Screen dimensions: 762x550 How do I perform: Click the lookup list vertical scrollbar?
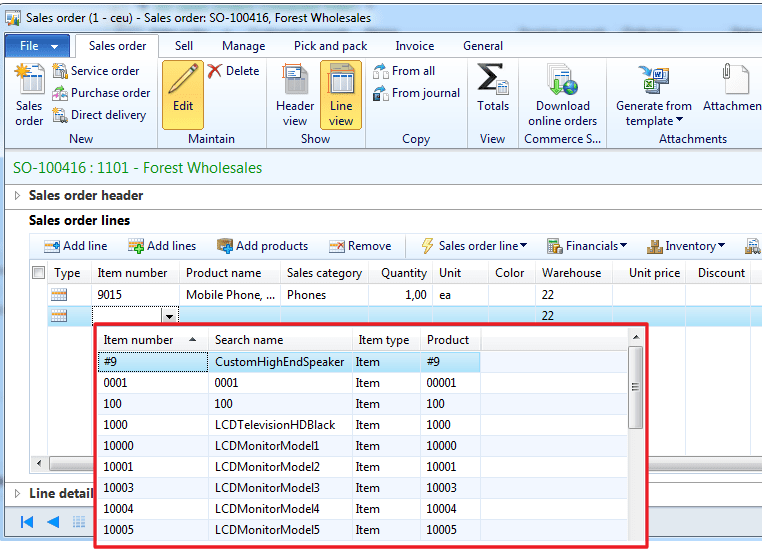pos(635,387)
